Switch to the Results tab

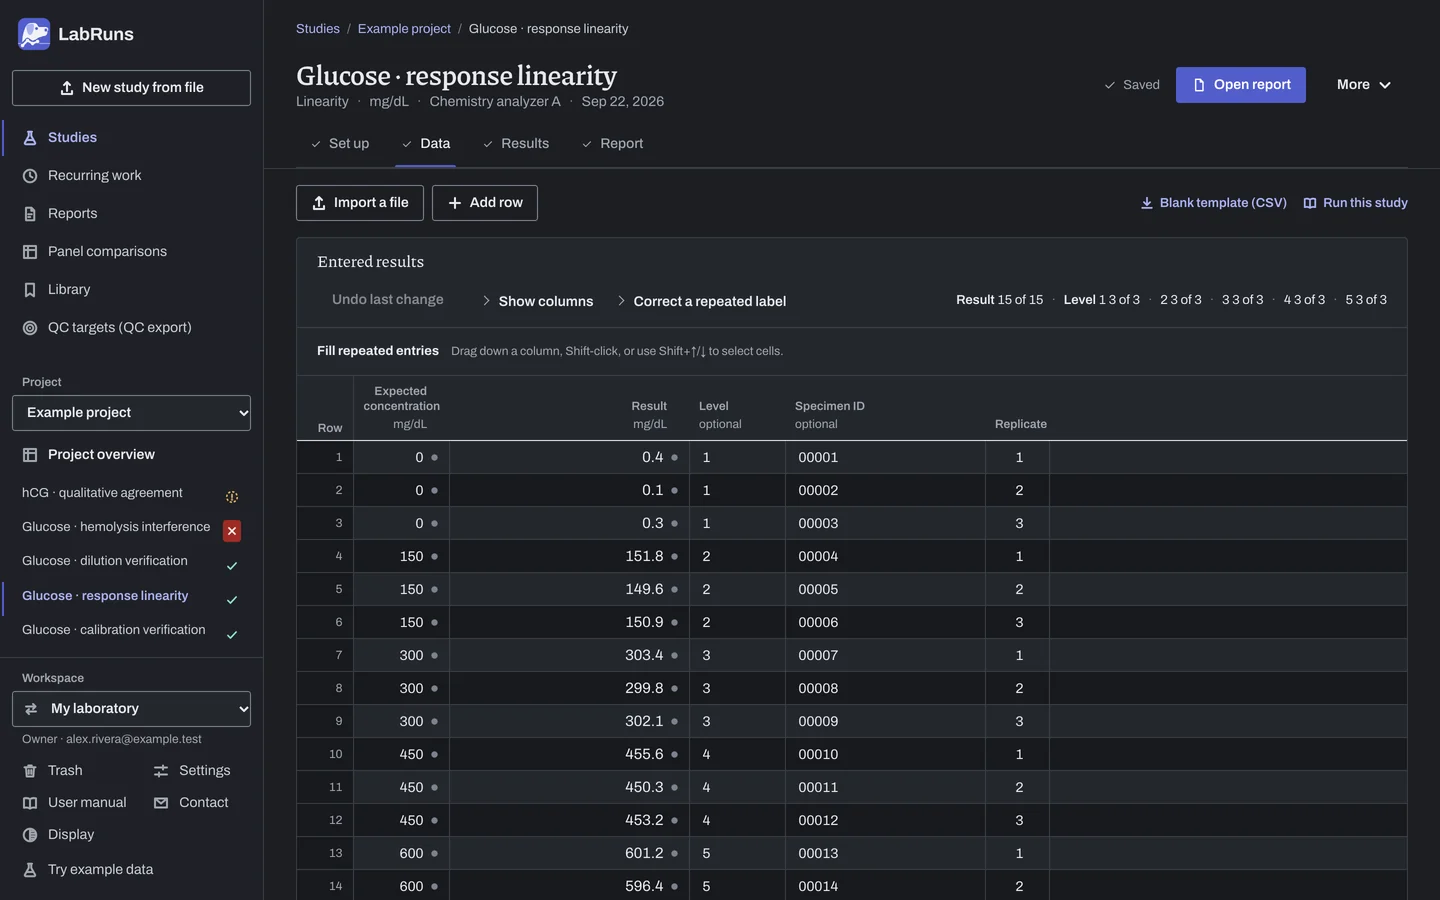516,144
